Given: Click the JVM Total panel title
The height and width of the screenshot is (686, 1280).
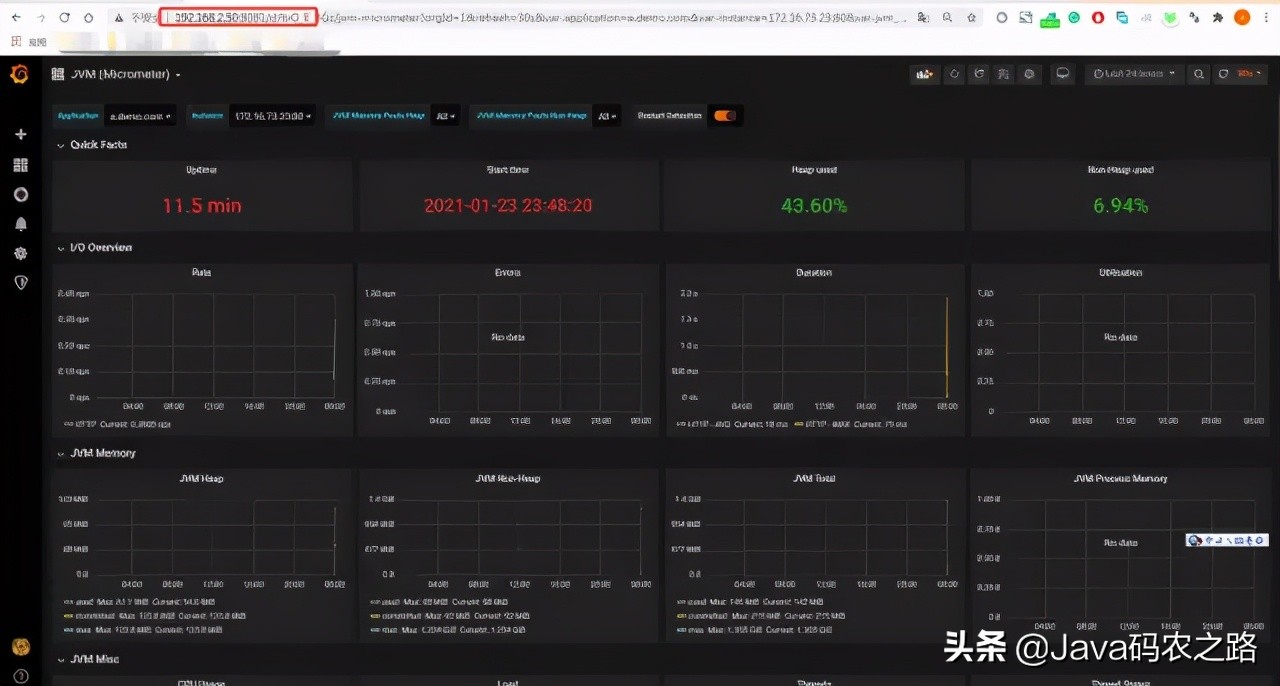Looking at the screenshot, I should (x=814, y=478).
